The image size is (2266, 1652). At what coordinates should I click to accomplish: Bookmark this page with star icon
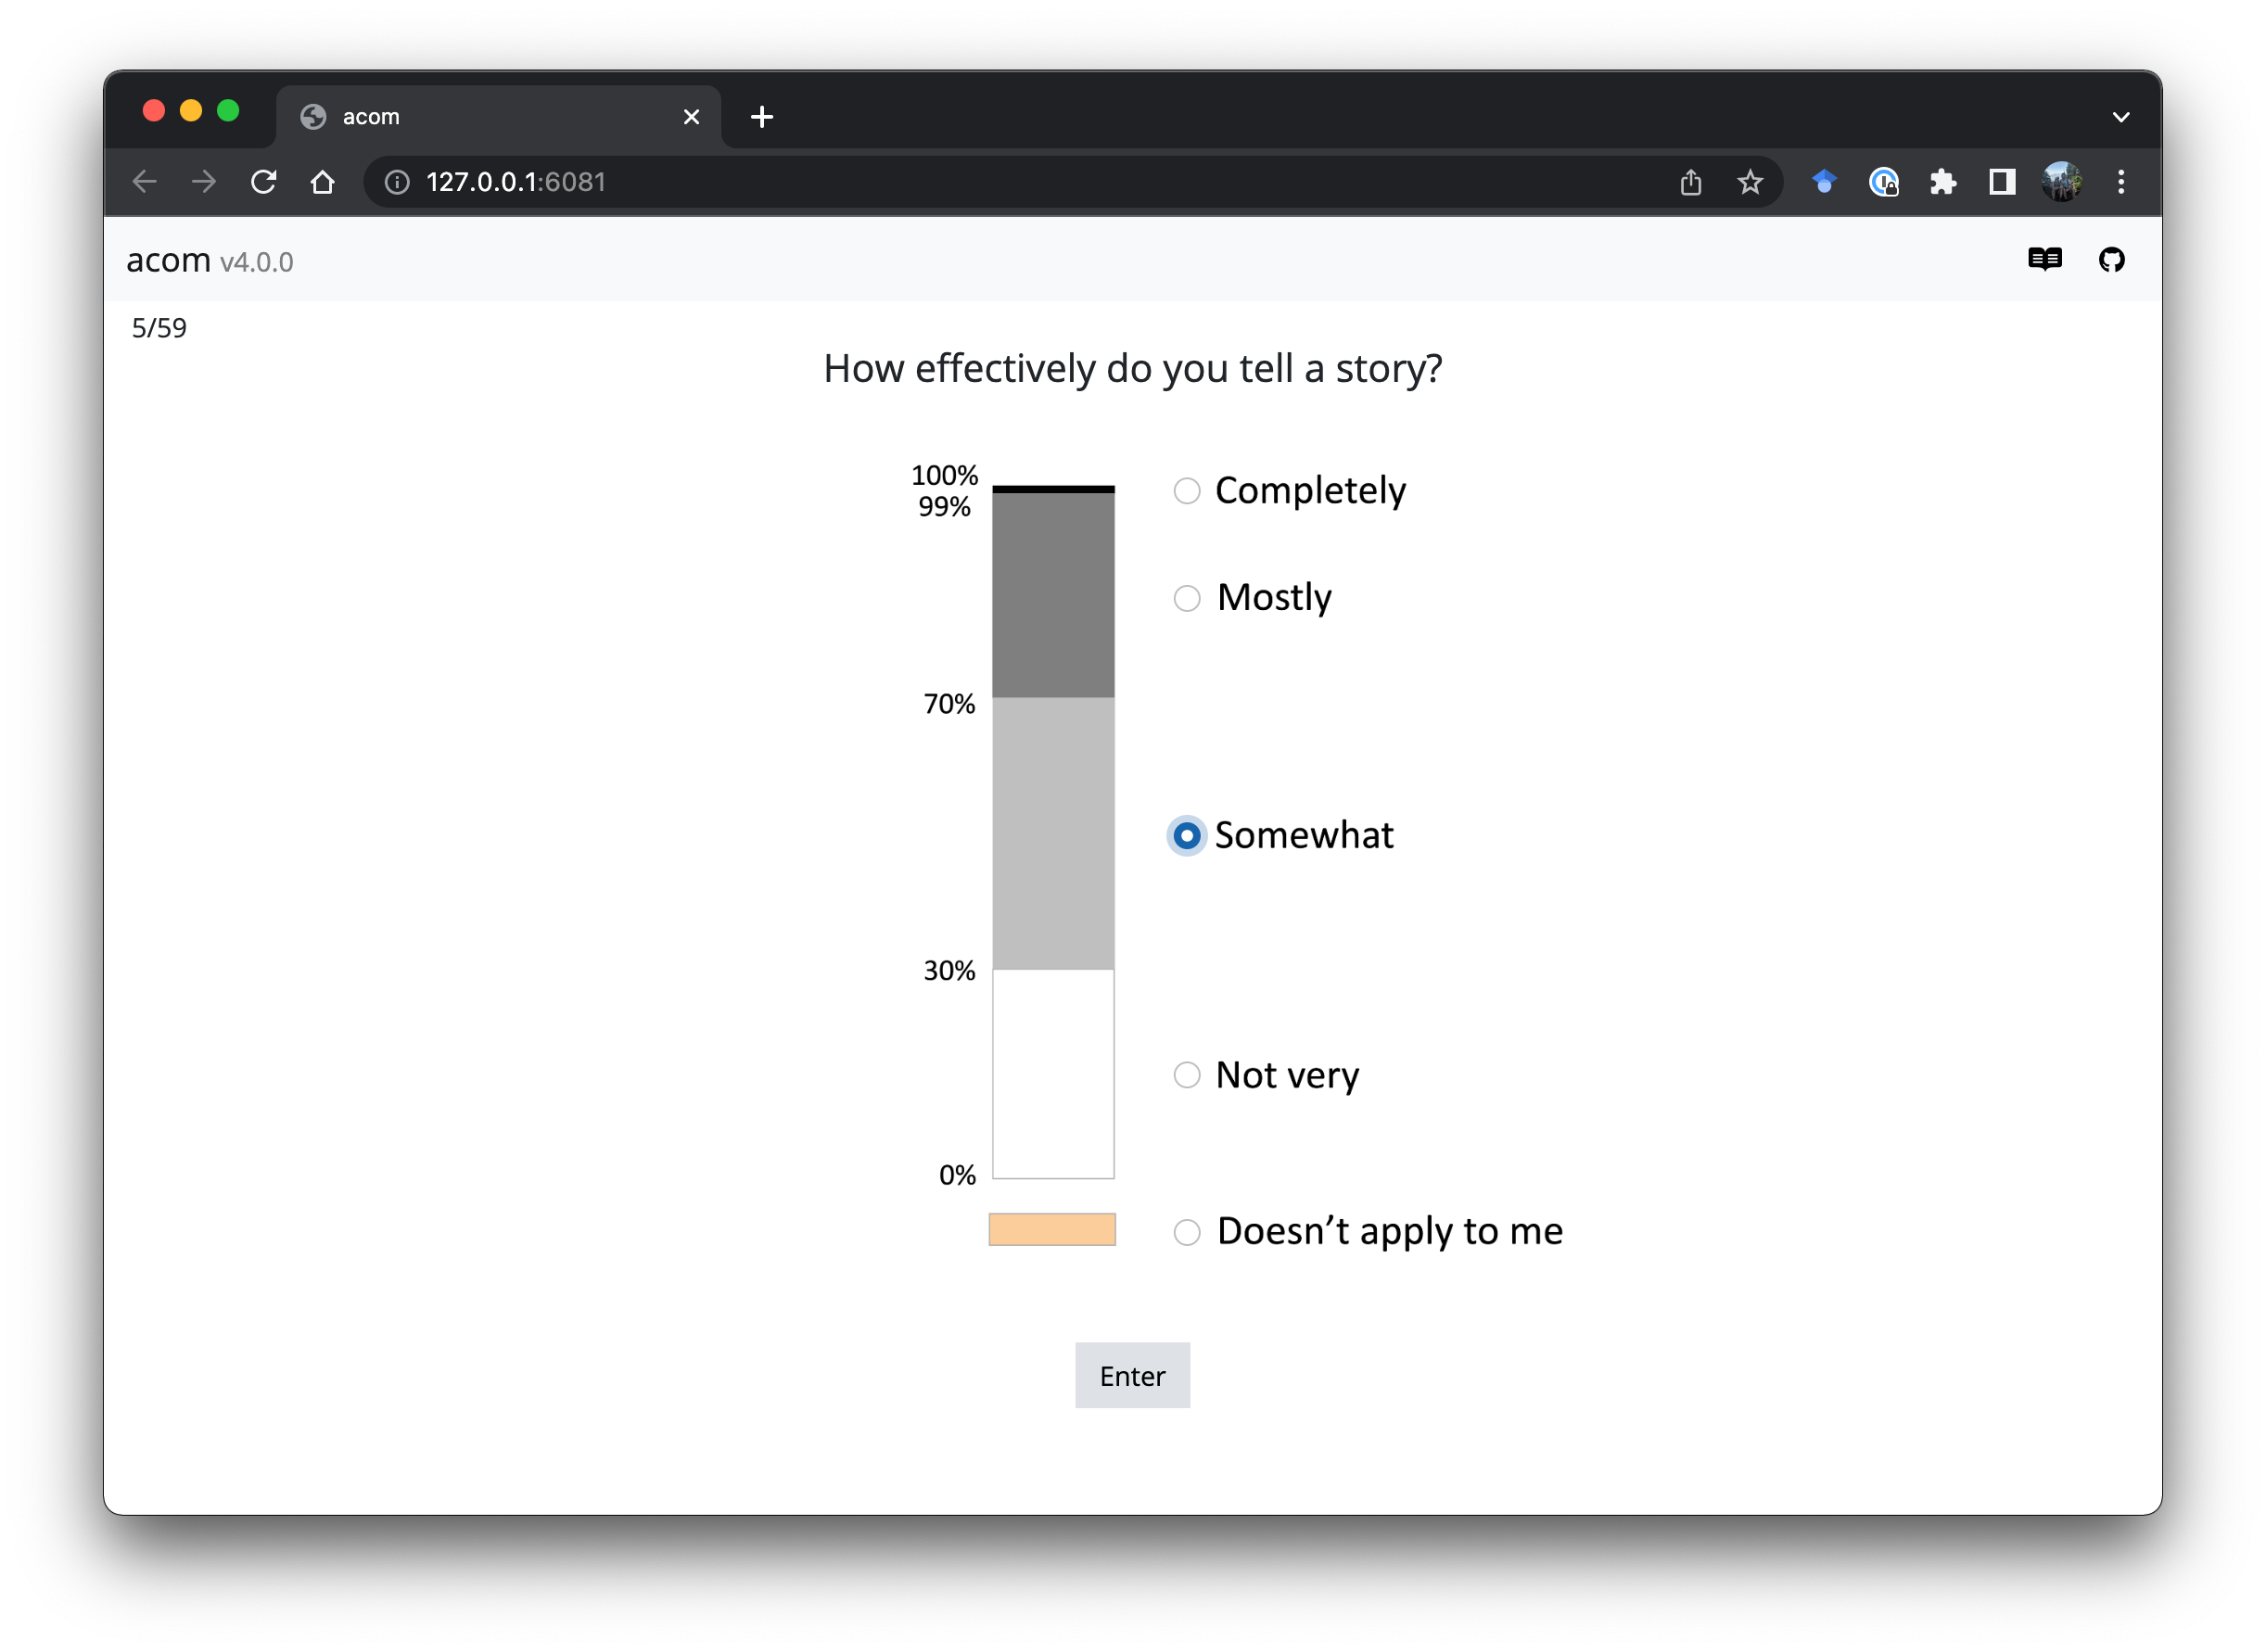(x=1749, y=182)
